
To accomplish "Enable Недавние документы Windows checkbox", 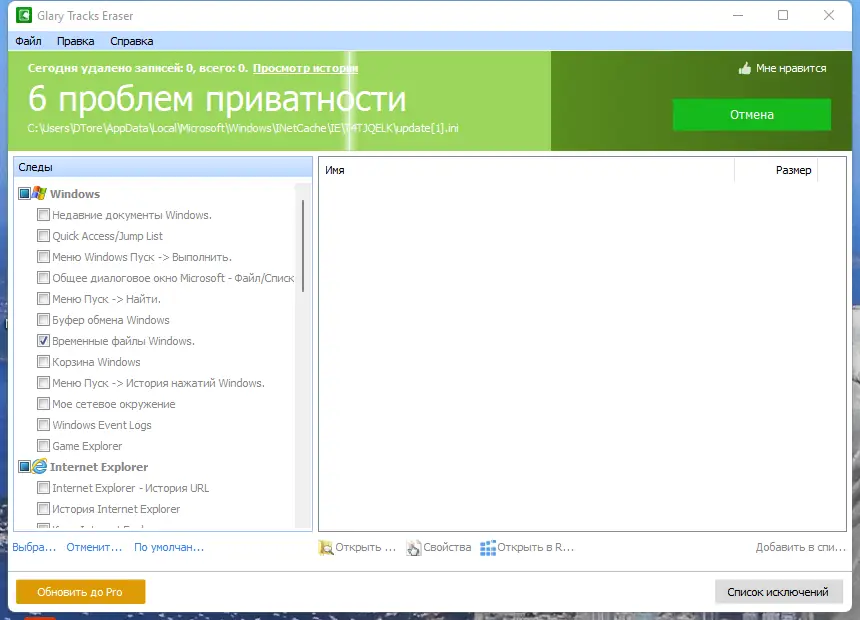I will [x=43, y=215].
